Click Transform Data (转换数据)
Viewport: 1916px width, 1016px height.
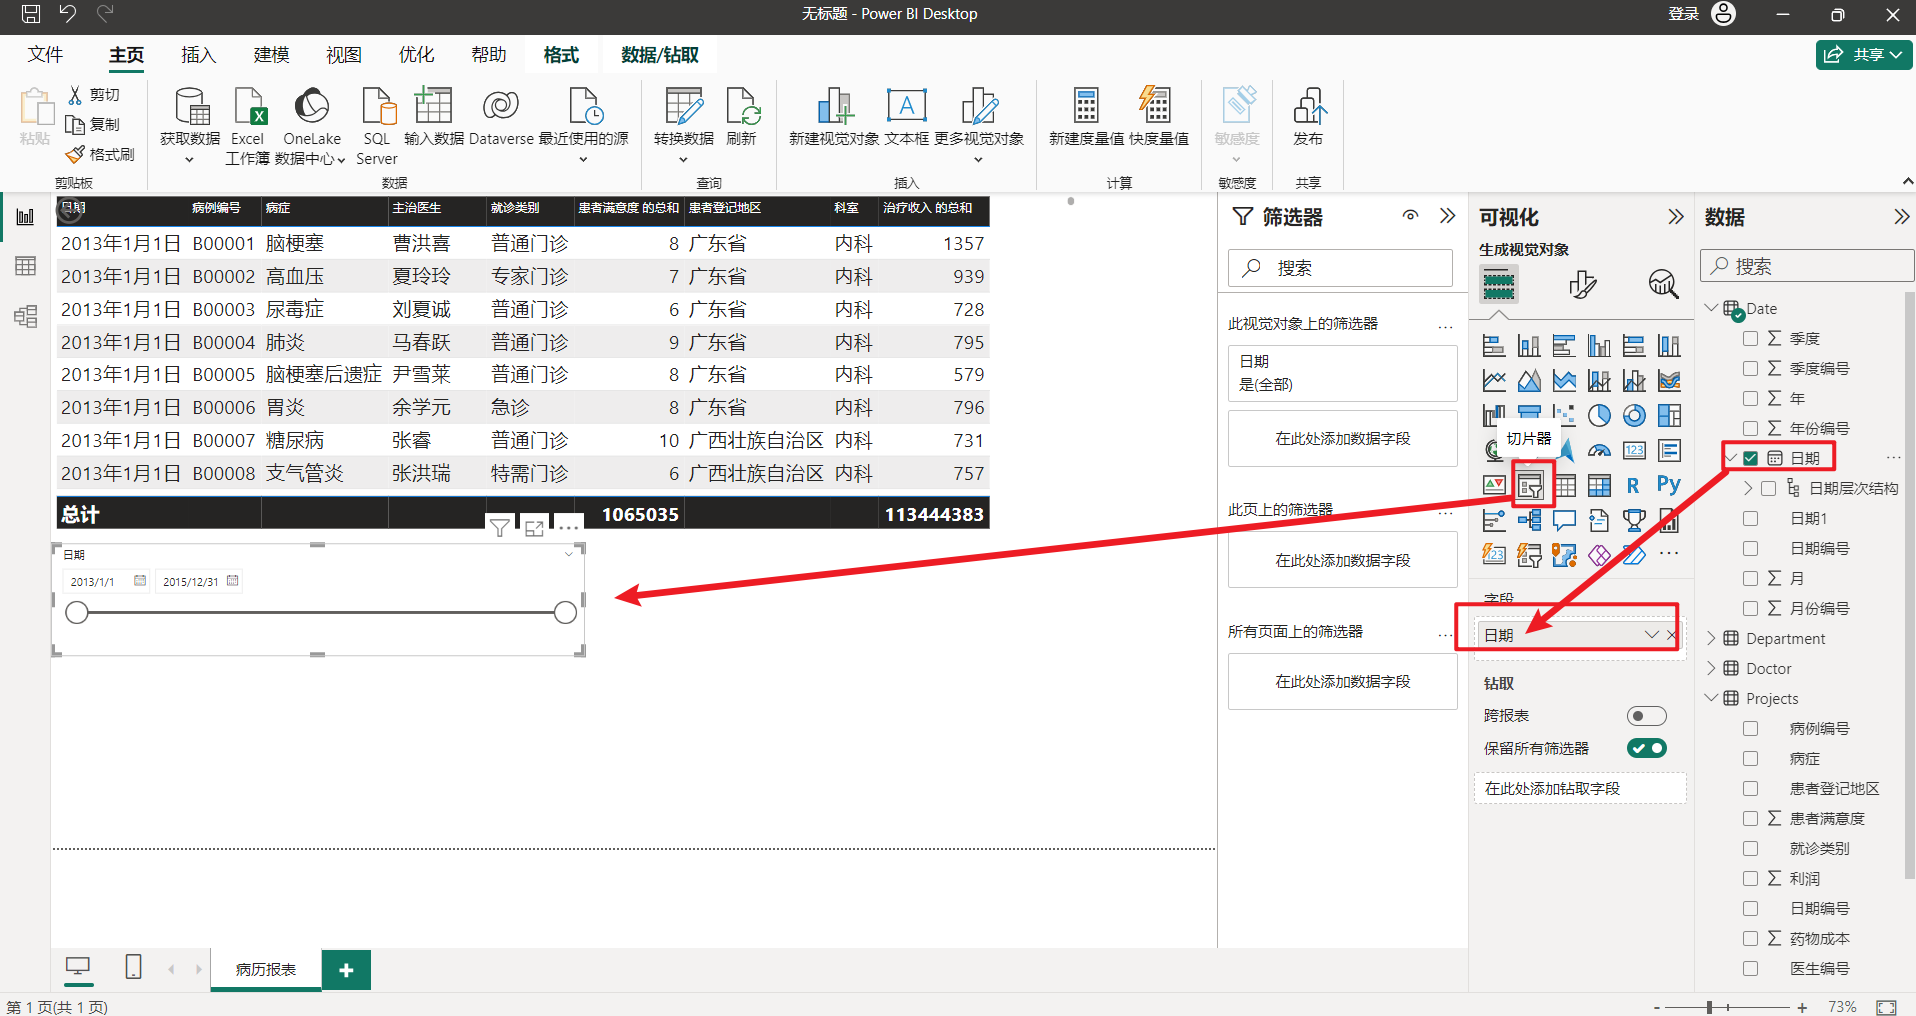click(x=684, y=124)
